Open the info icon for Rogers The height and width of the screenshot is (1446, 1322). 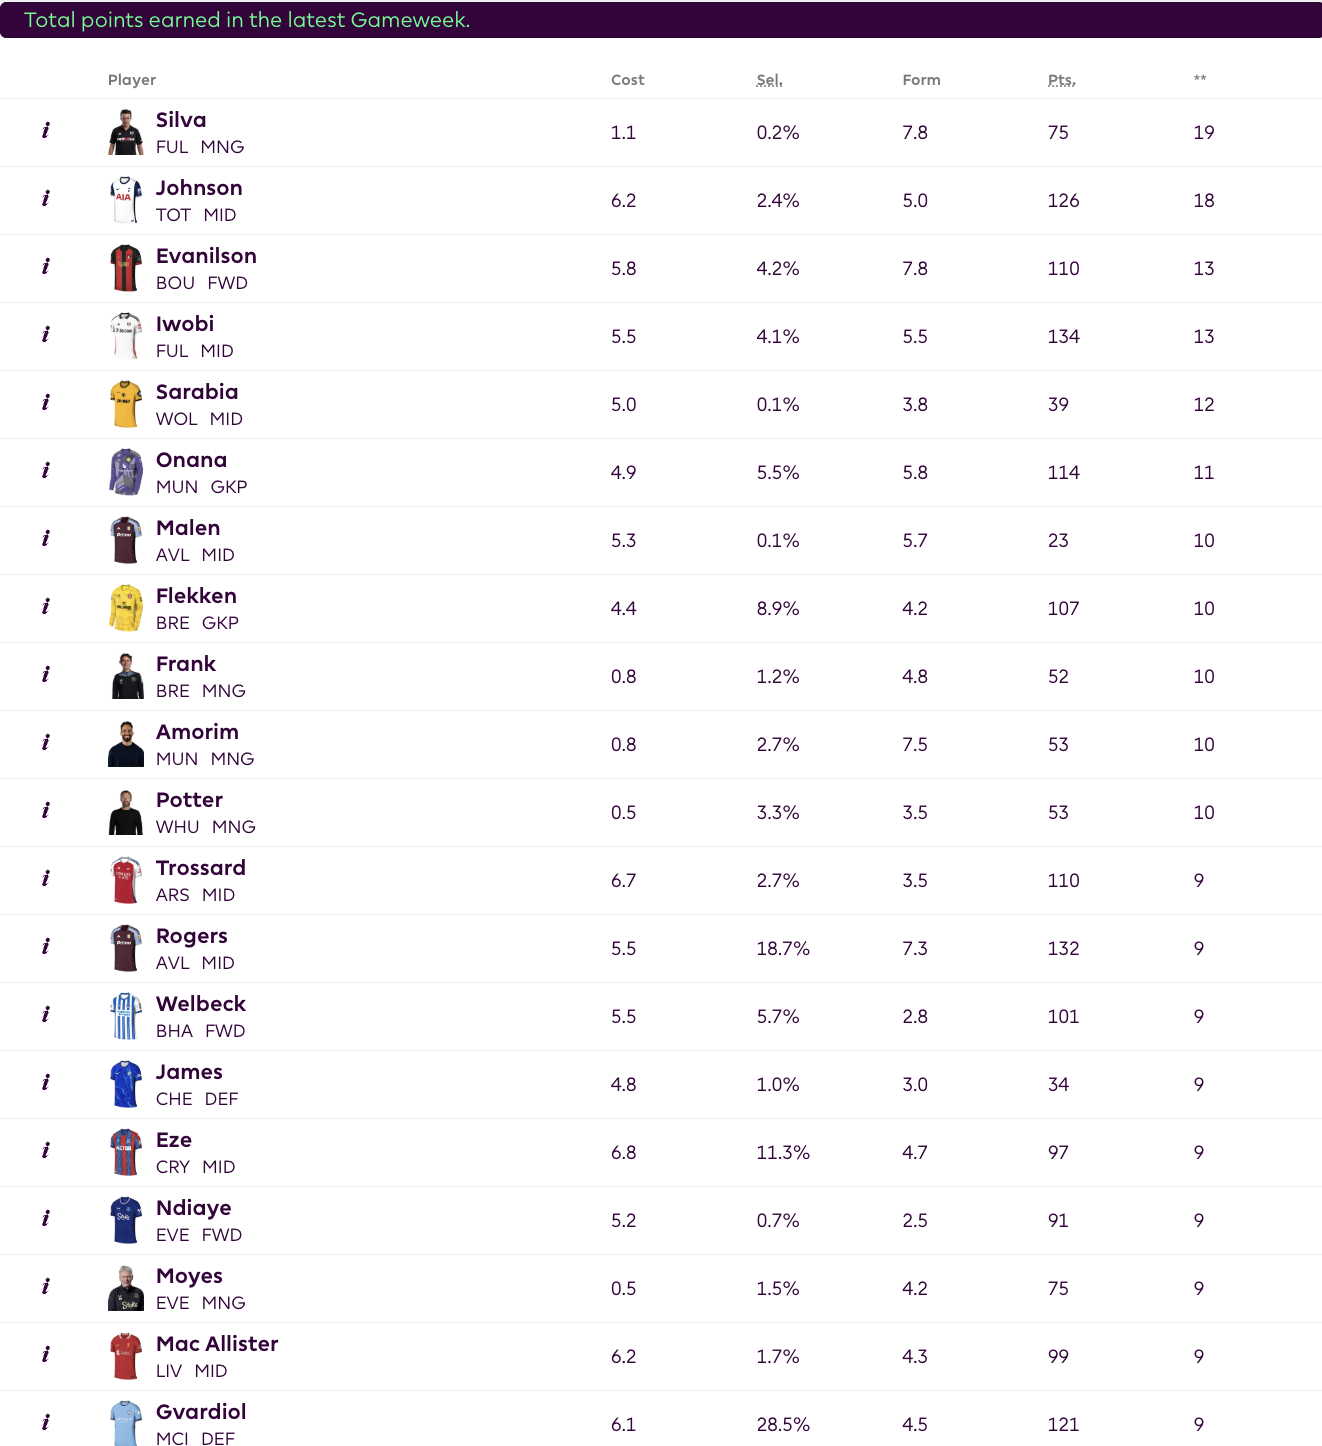click(x=45, y=947)
